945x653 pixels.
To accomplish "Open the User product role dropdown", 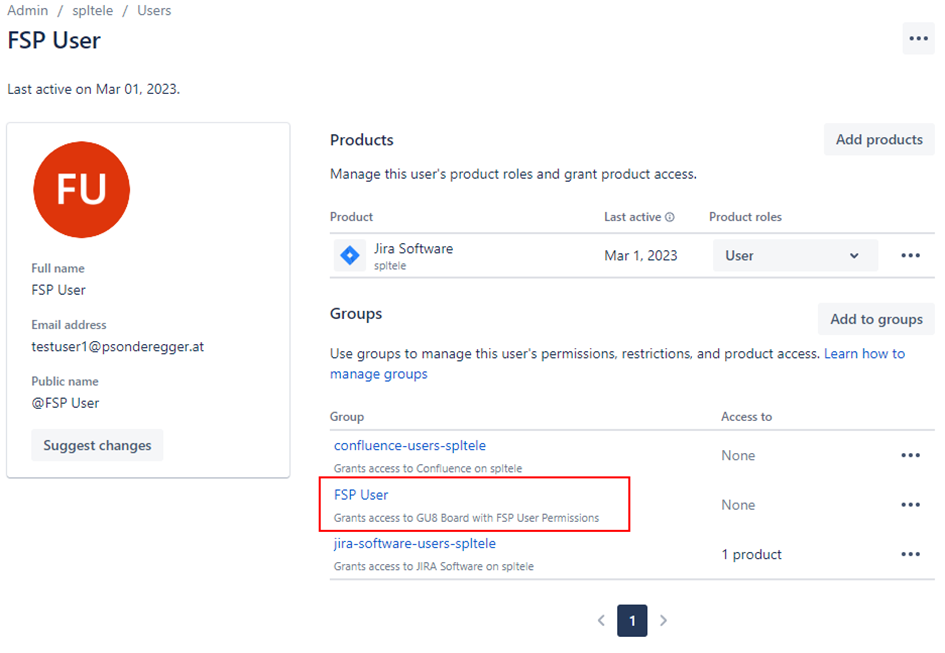I will point(795,256).
